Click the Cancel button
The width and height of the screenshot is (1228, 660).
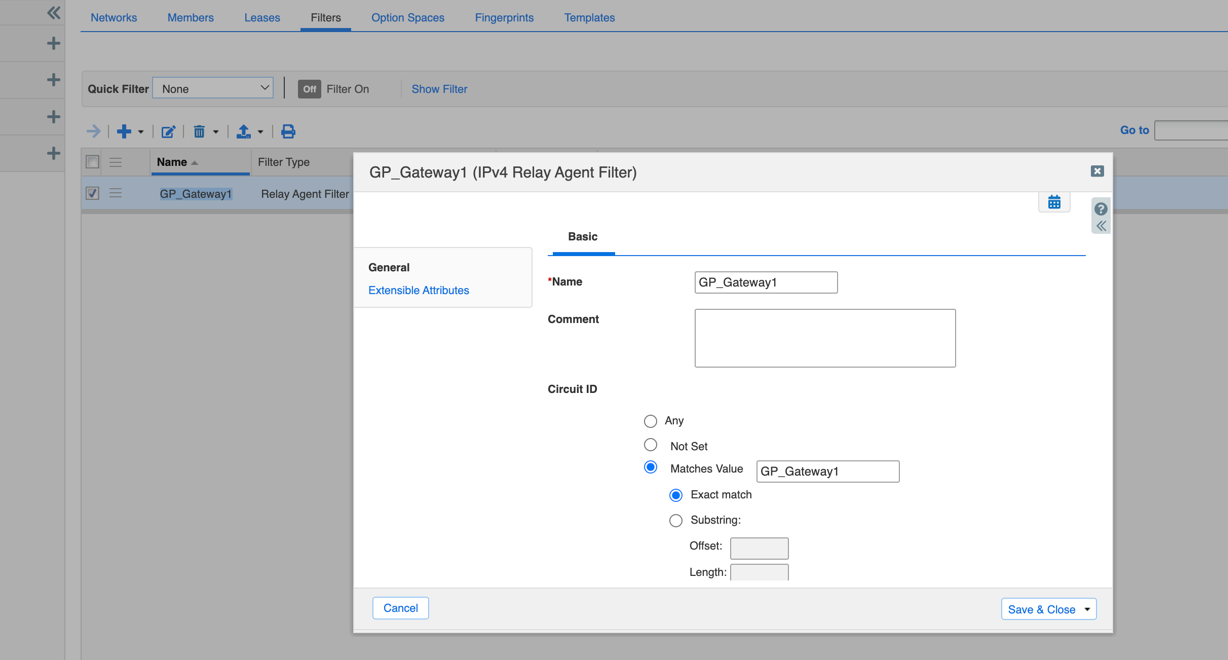coord(400,608)
